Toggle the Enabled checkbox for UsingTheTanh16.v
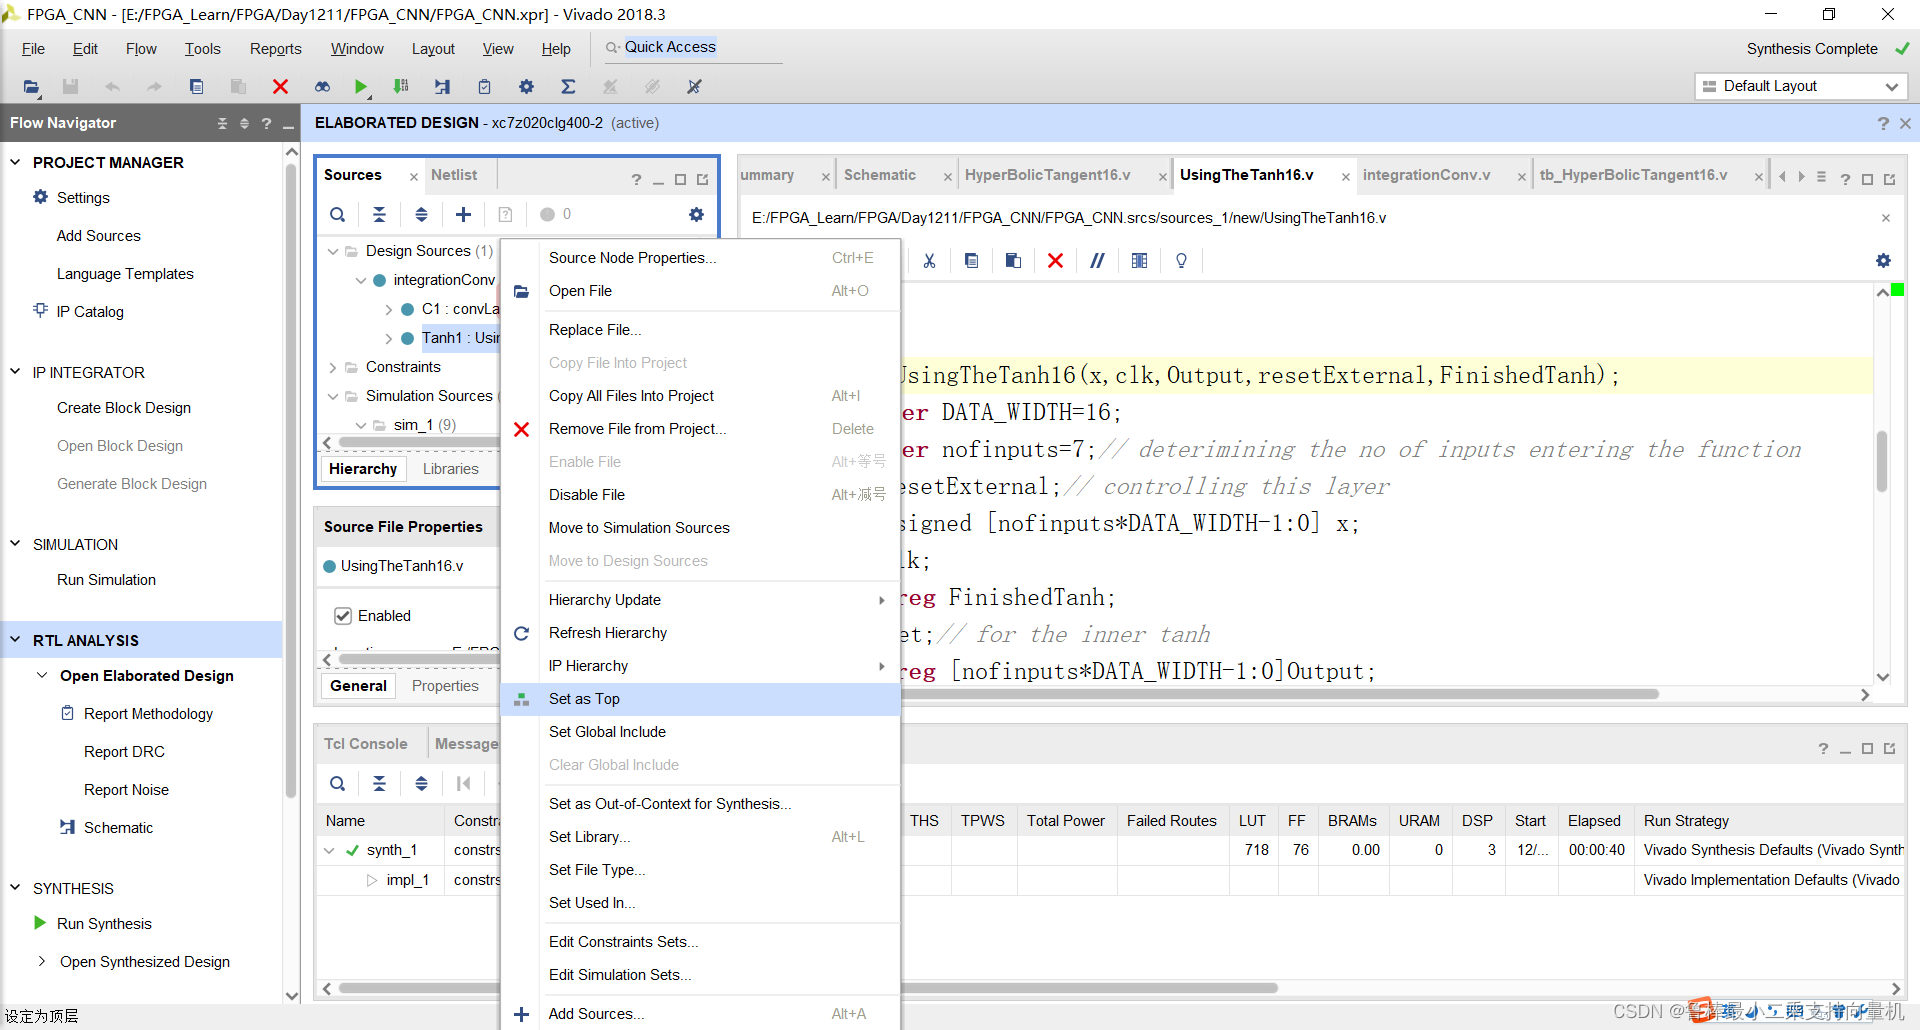1920x1030 pixels. [x=343, y=616]
